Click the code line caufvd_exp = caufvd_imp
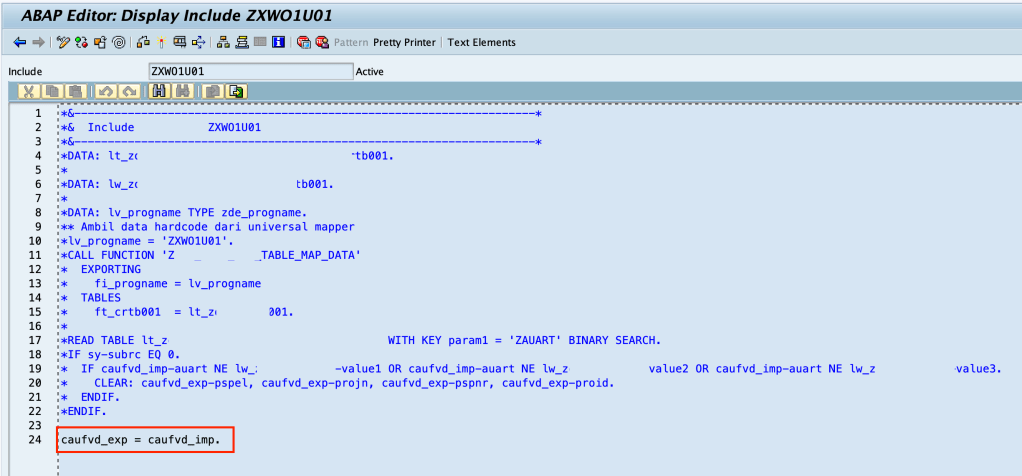This screenshot has width=1022, height=476. (x=141, y=440)
